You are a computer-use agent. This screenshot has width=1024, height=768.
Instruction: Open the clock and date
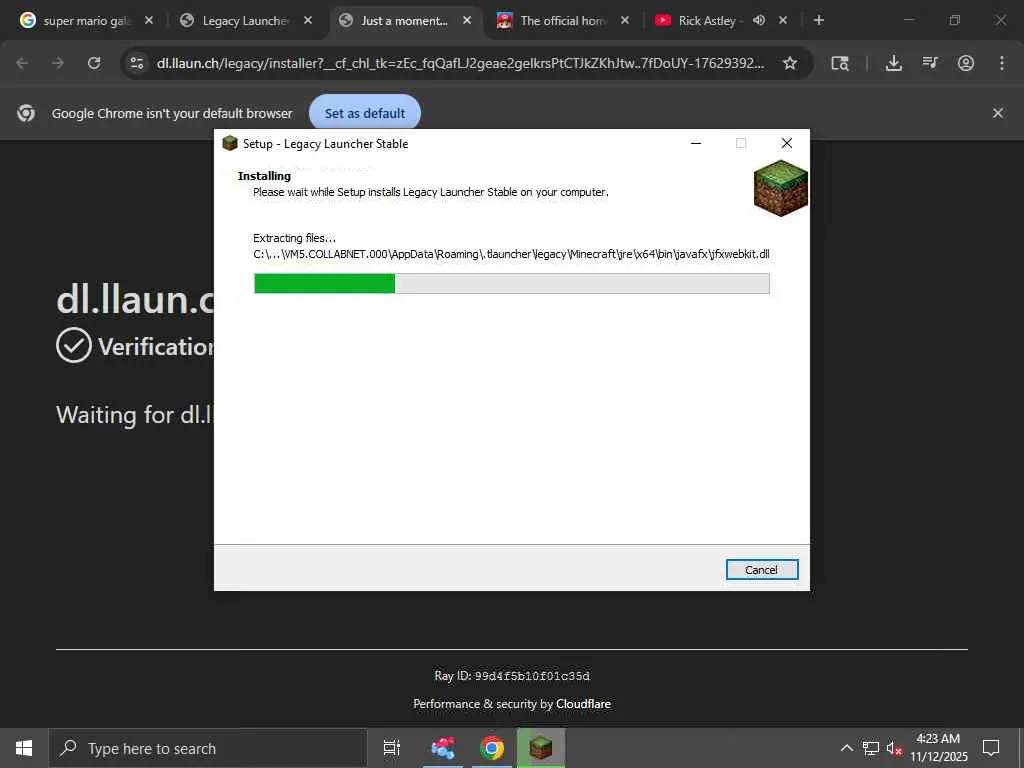click(x=938, y=748)
